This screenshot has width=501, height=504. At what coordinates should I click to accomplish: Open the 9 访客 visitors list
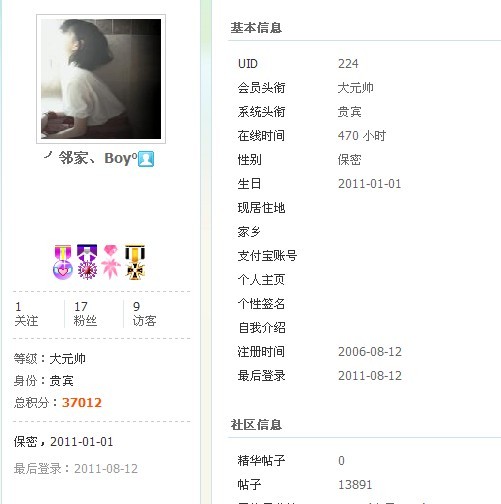tap(144, 314)
